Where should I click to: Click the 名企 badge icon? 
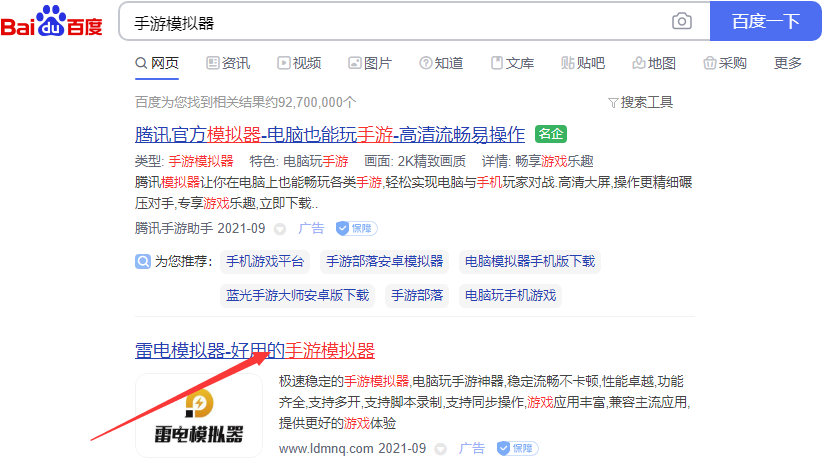[551, 134]
